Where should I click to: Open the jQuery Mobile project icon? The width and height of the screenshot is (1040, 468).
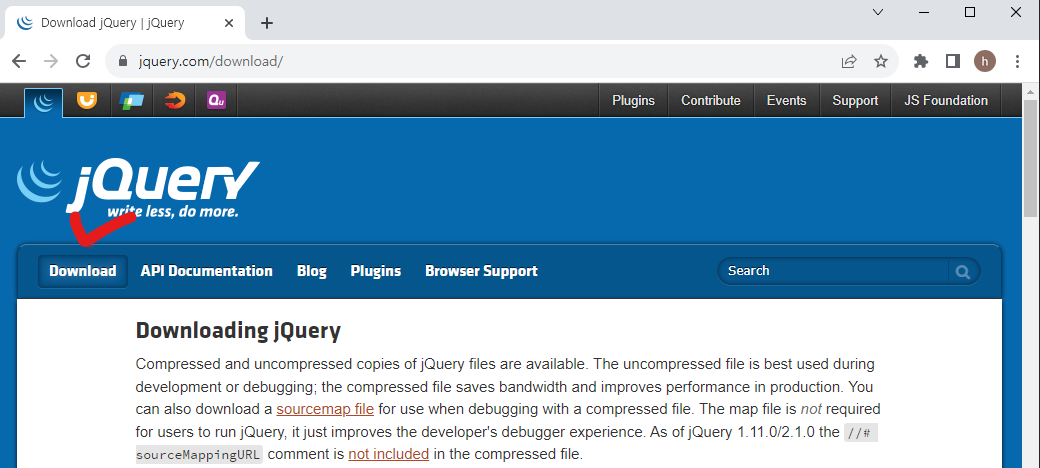tap(131, 101)
